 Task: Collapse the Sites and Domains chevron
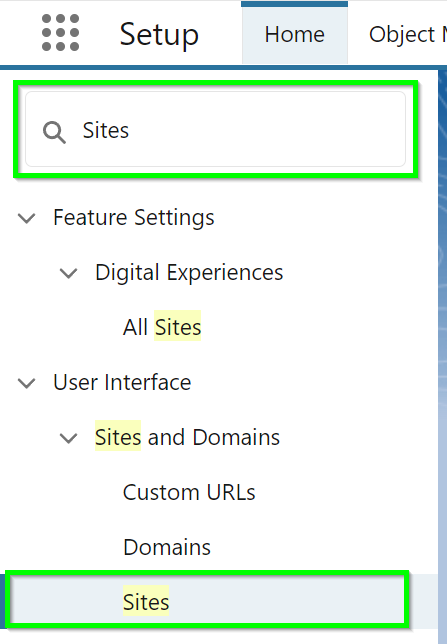pyautogui.click(x=69, y=438)
